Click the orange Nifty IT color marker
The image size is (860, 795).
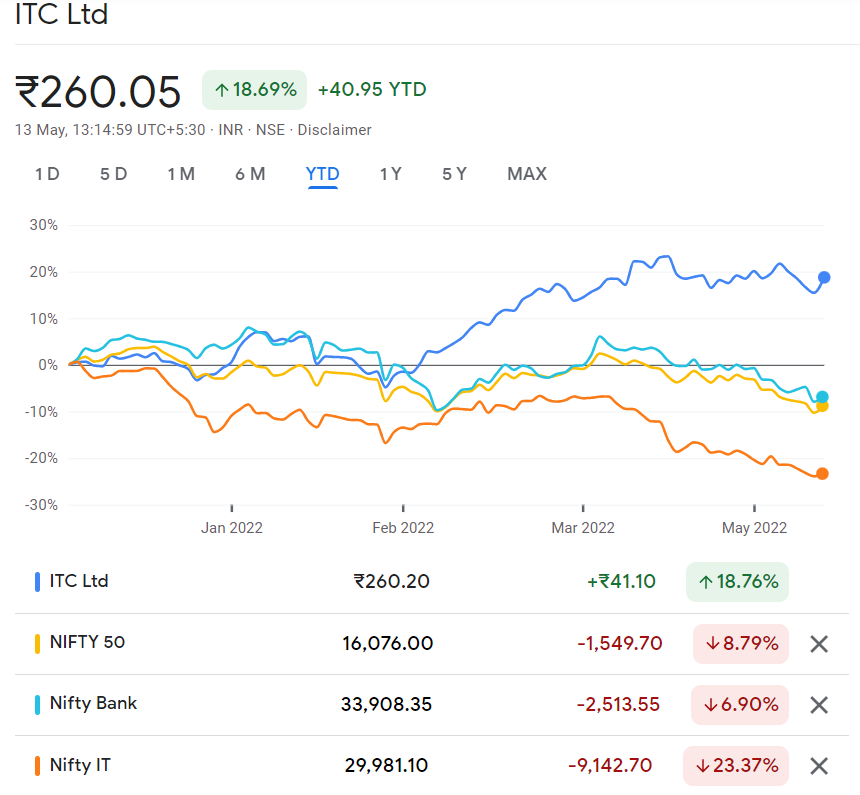tap(37, 765)
